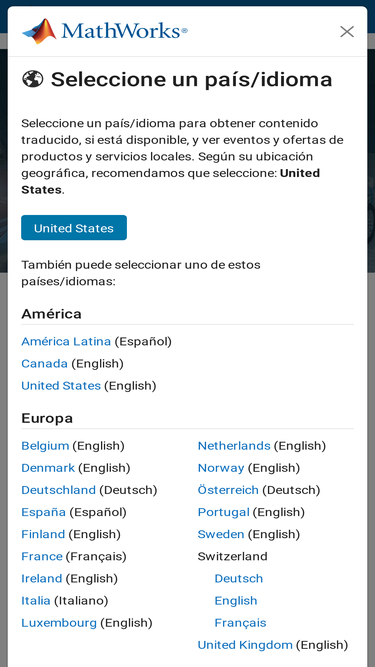
Task: Select Switzerland's Deutsch language option
Action: pyautogui.click(x=239, y=579)
